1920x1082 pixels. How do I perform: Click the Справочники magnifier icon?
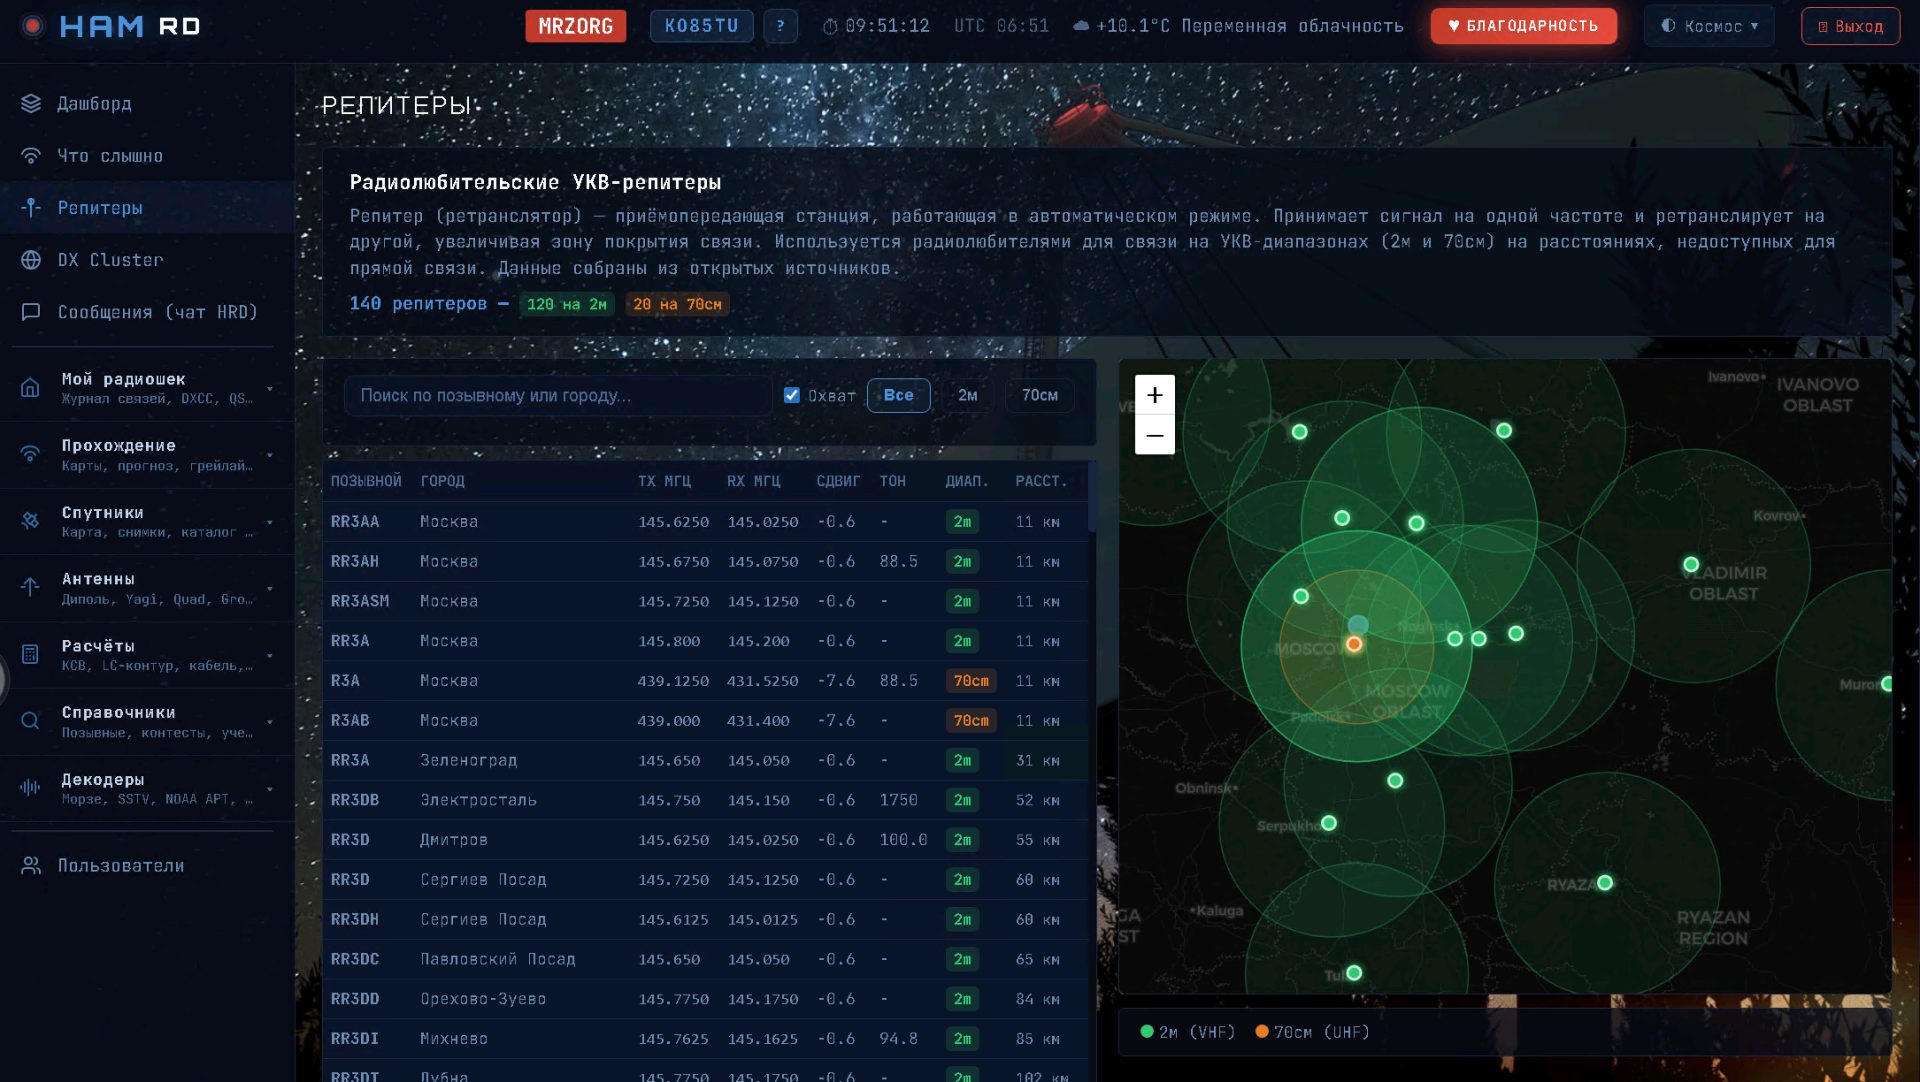pyautogui.click(x=31, y=721)
